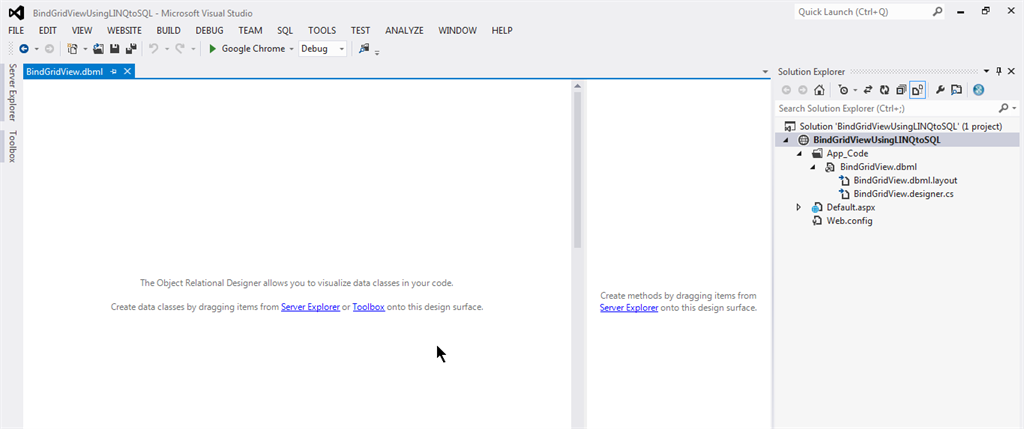Image resolution: width=1024 pixels, height=429 pixels.
Task: Click the Toolbox link on design surface
Action: (368, 307)
